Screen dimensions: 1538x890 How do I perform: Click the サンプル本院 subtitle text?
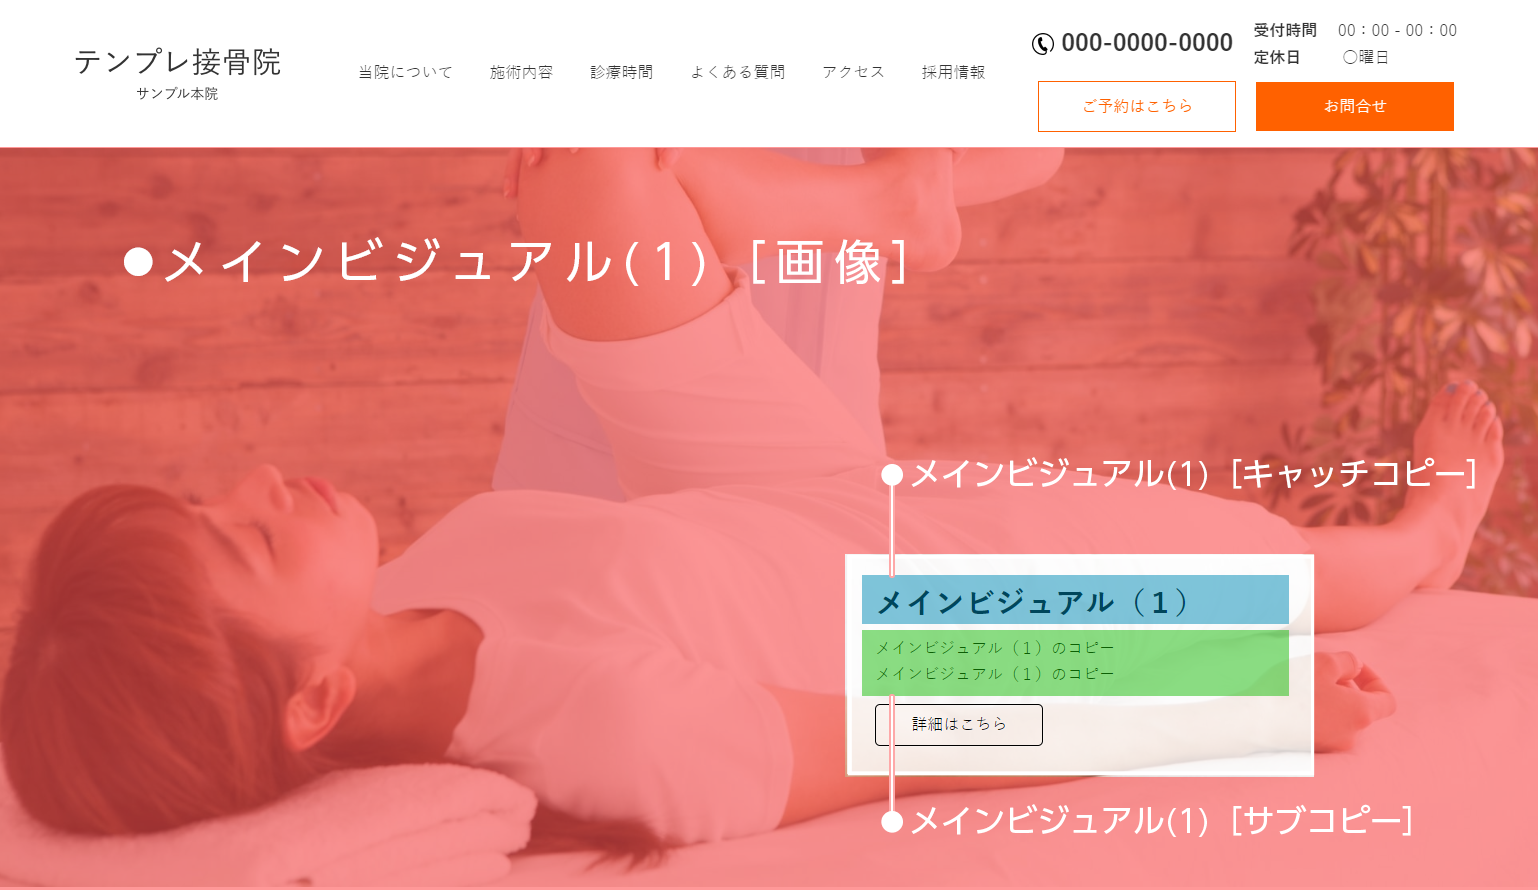coord(178,94)
